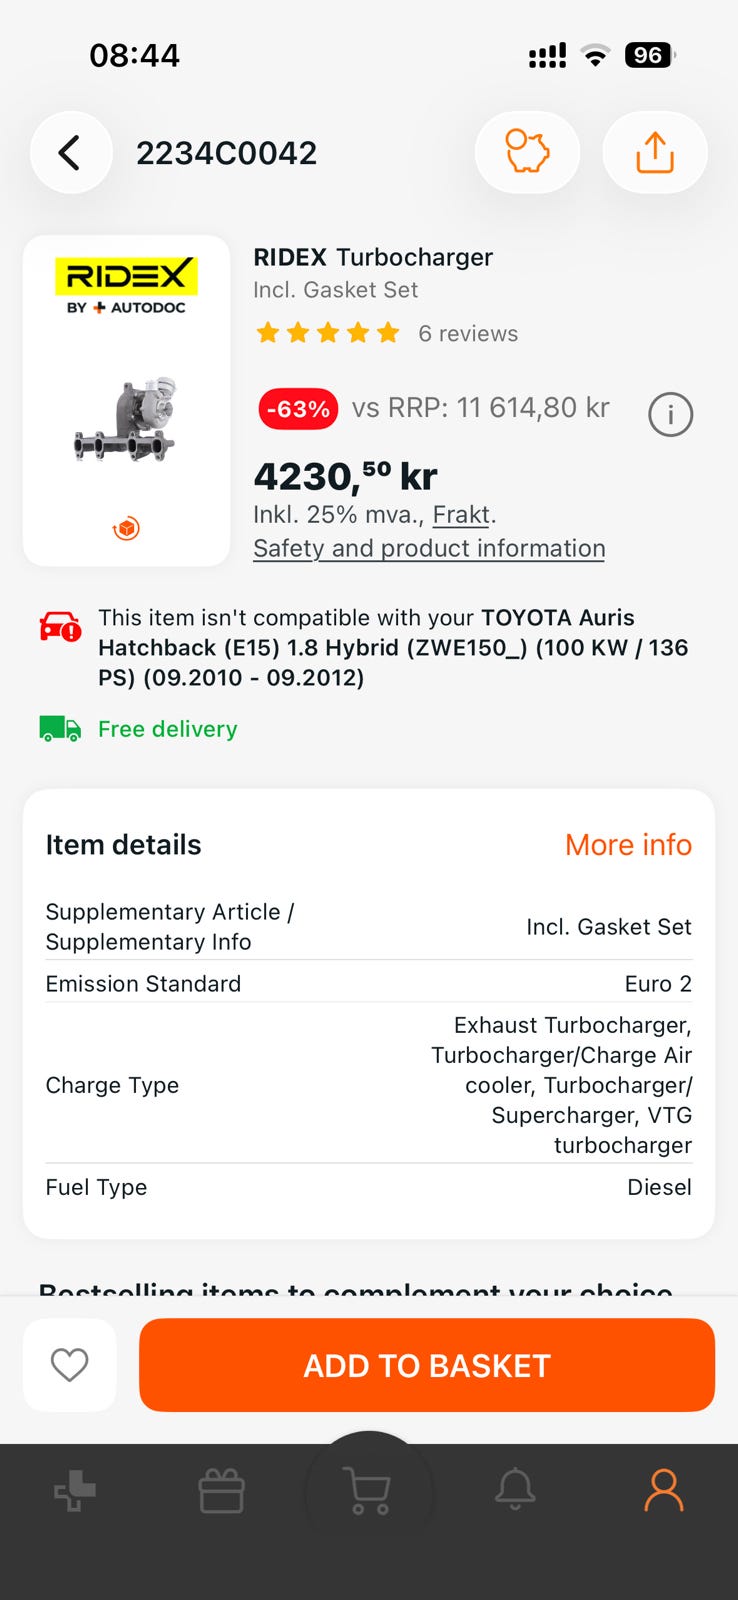Open the gift box tab
The image size is (738, 1600).
tap(222, 1493)
